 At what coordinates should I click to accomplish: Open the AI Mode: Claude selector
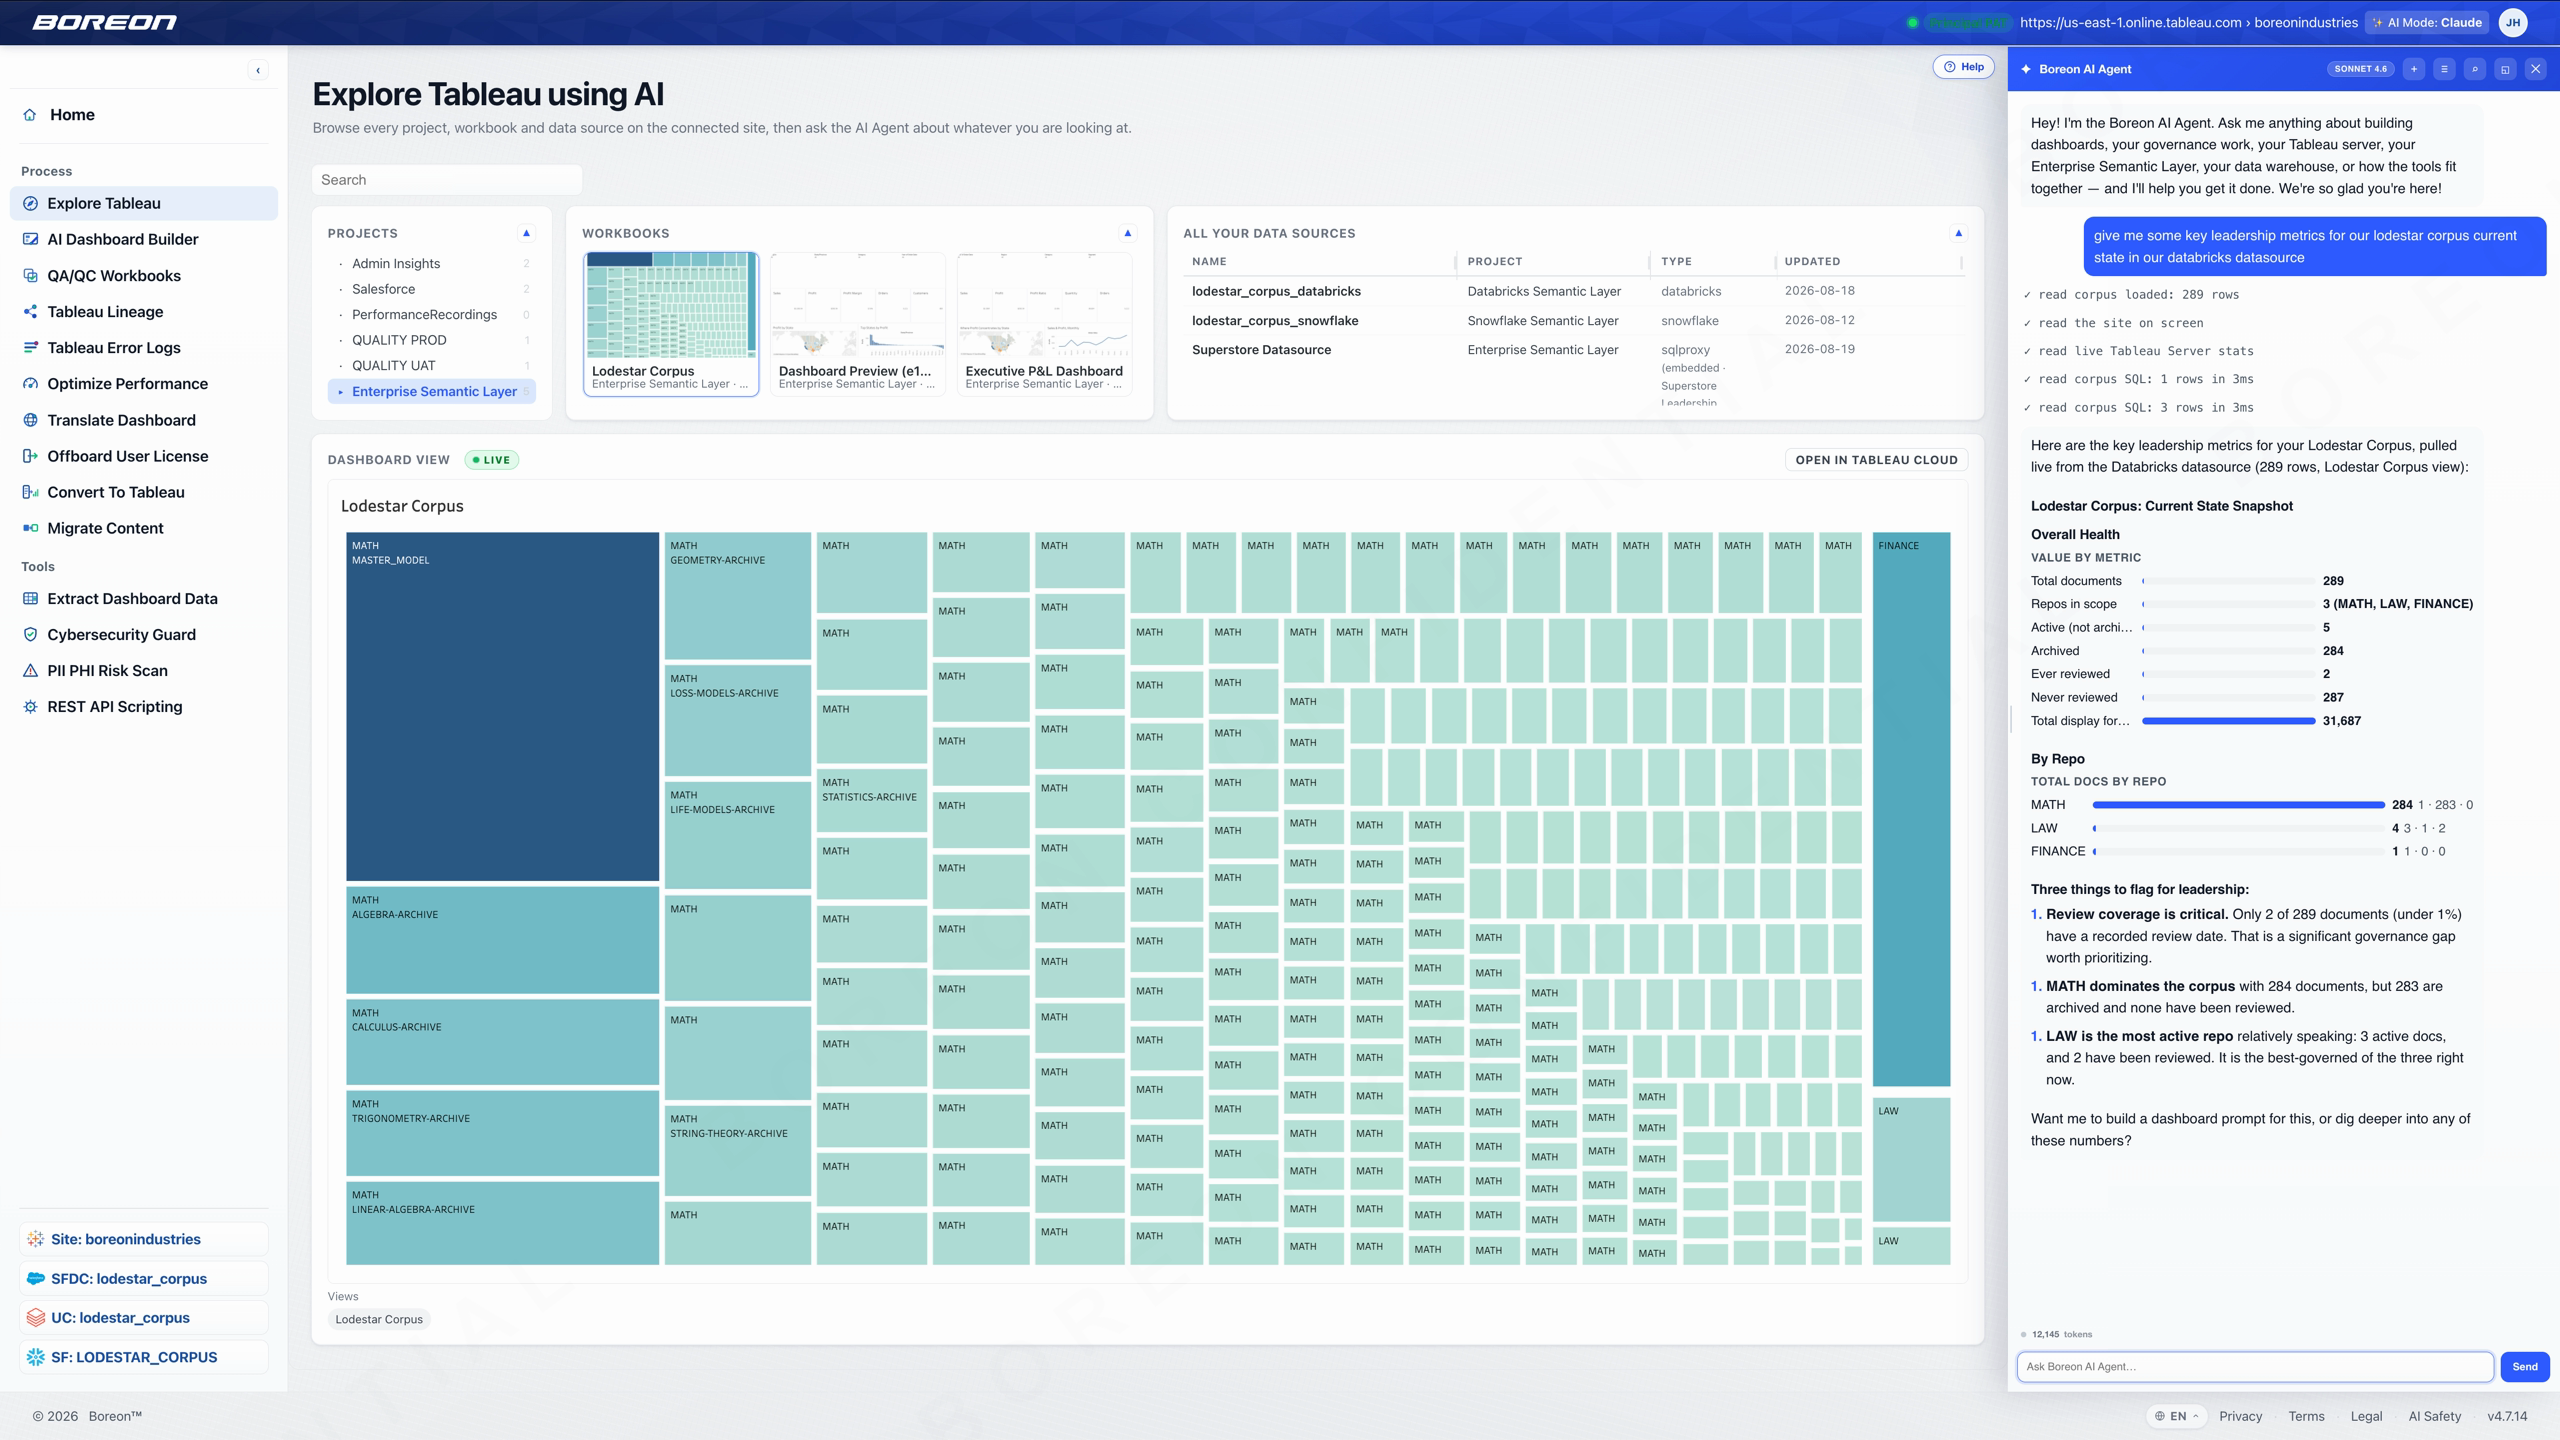[2426, 22]
